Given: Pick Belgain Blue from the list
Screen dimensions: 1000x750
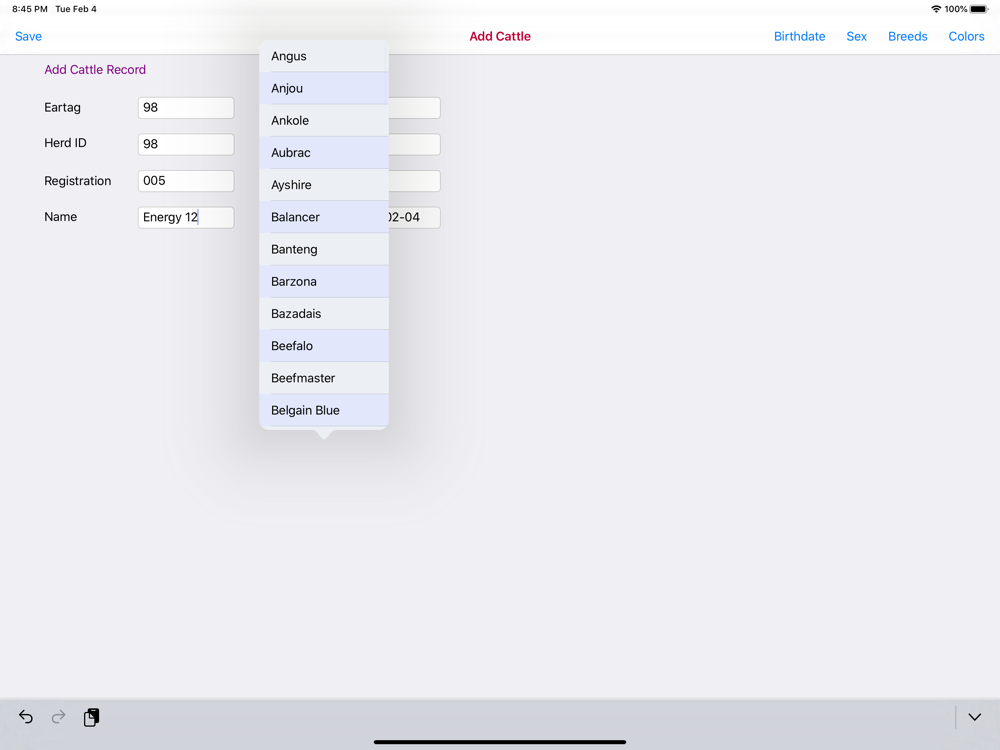Looking at the screenshot, I should [x=324, y=410].
